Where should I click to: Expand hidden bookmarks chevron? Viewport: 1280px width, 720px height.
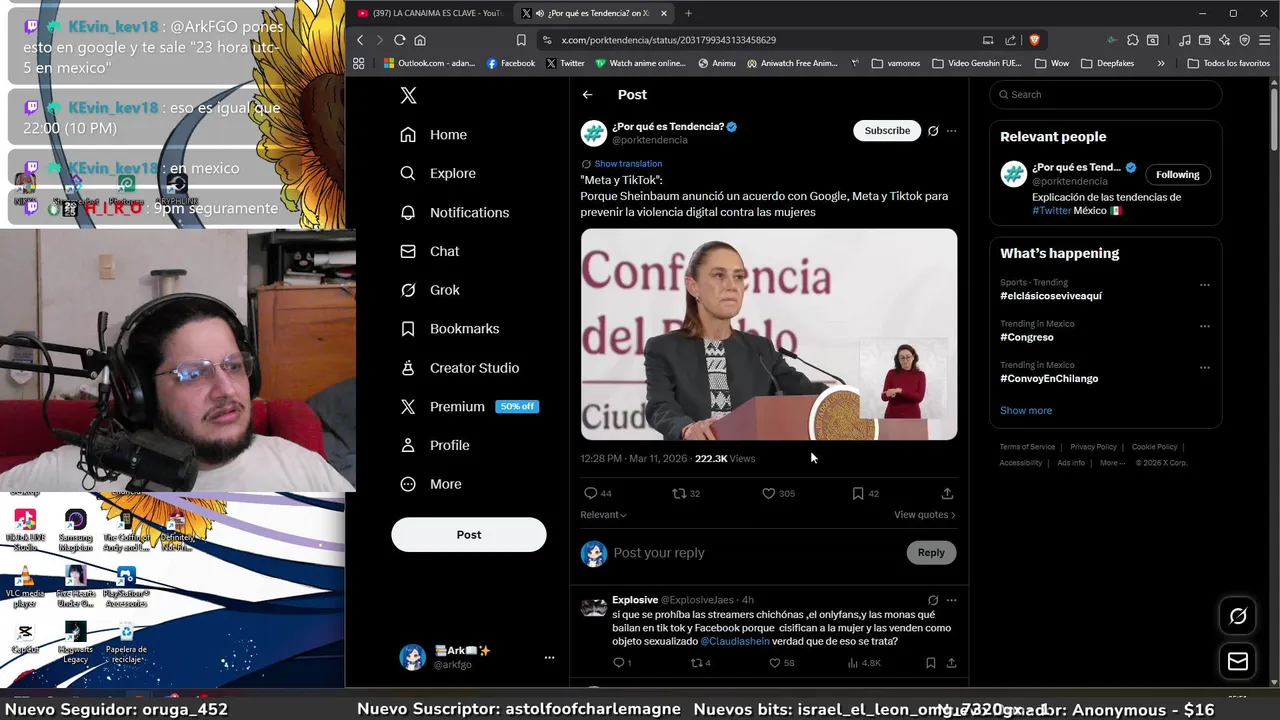point(1161,63)
